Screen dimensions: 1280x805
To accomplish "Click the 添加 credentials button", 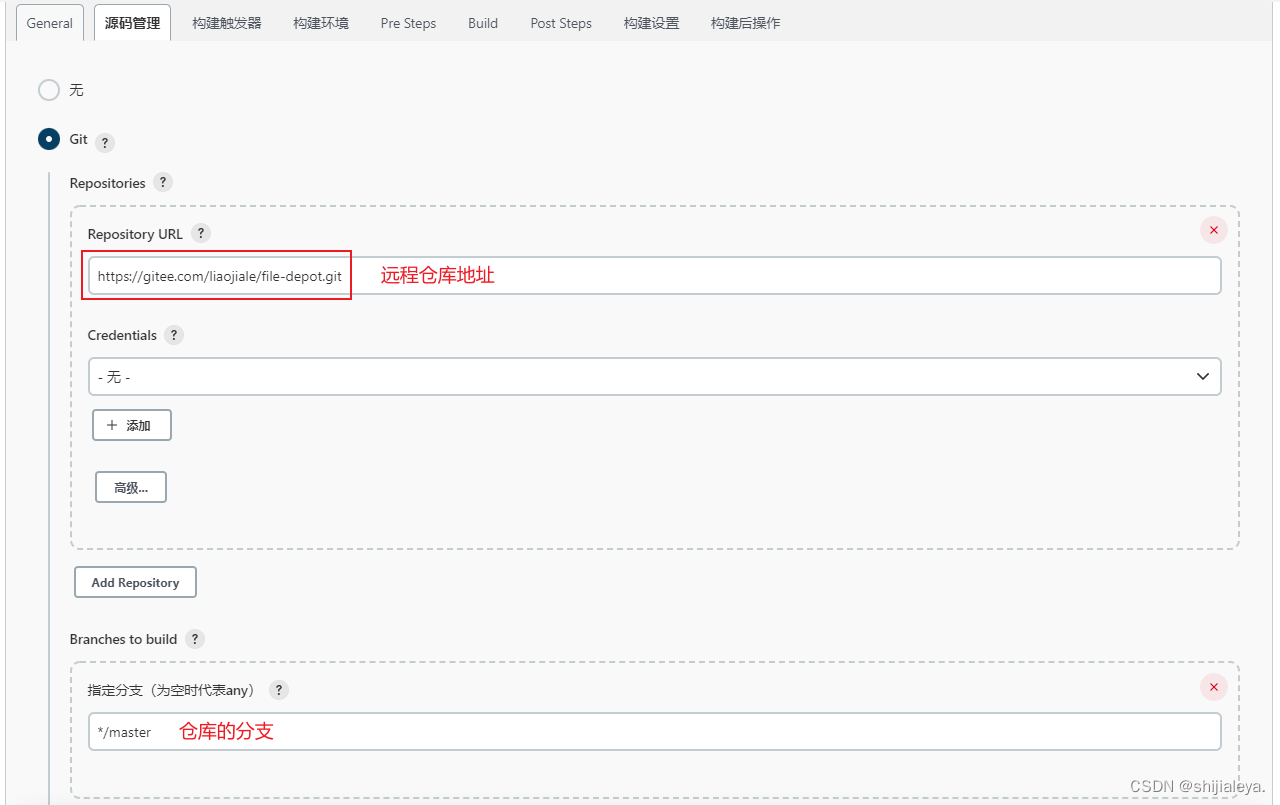I will tap(132, 425).
